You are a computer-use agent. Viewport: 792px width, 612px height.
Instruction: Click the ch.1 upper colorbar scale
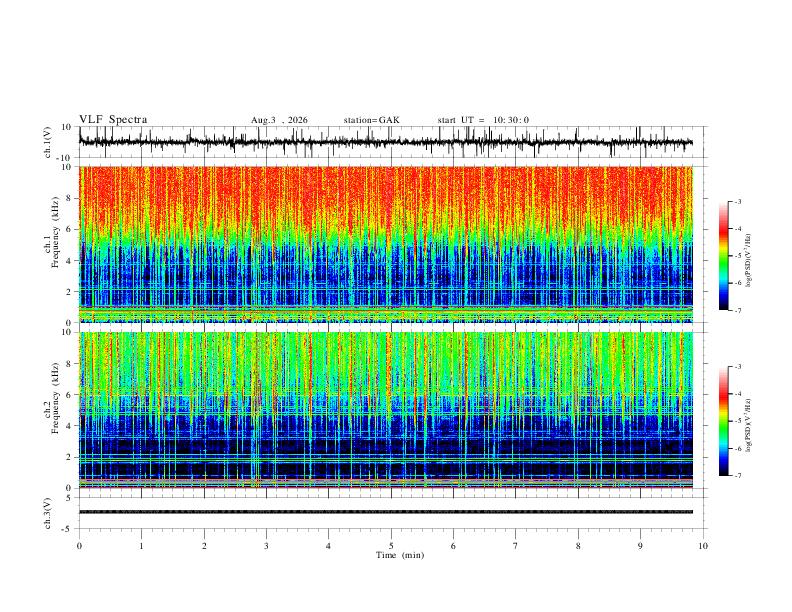[724, 256]
